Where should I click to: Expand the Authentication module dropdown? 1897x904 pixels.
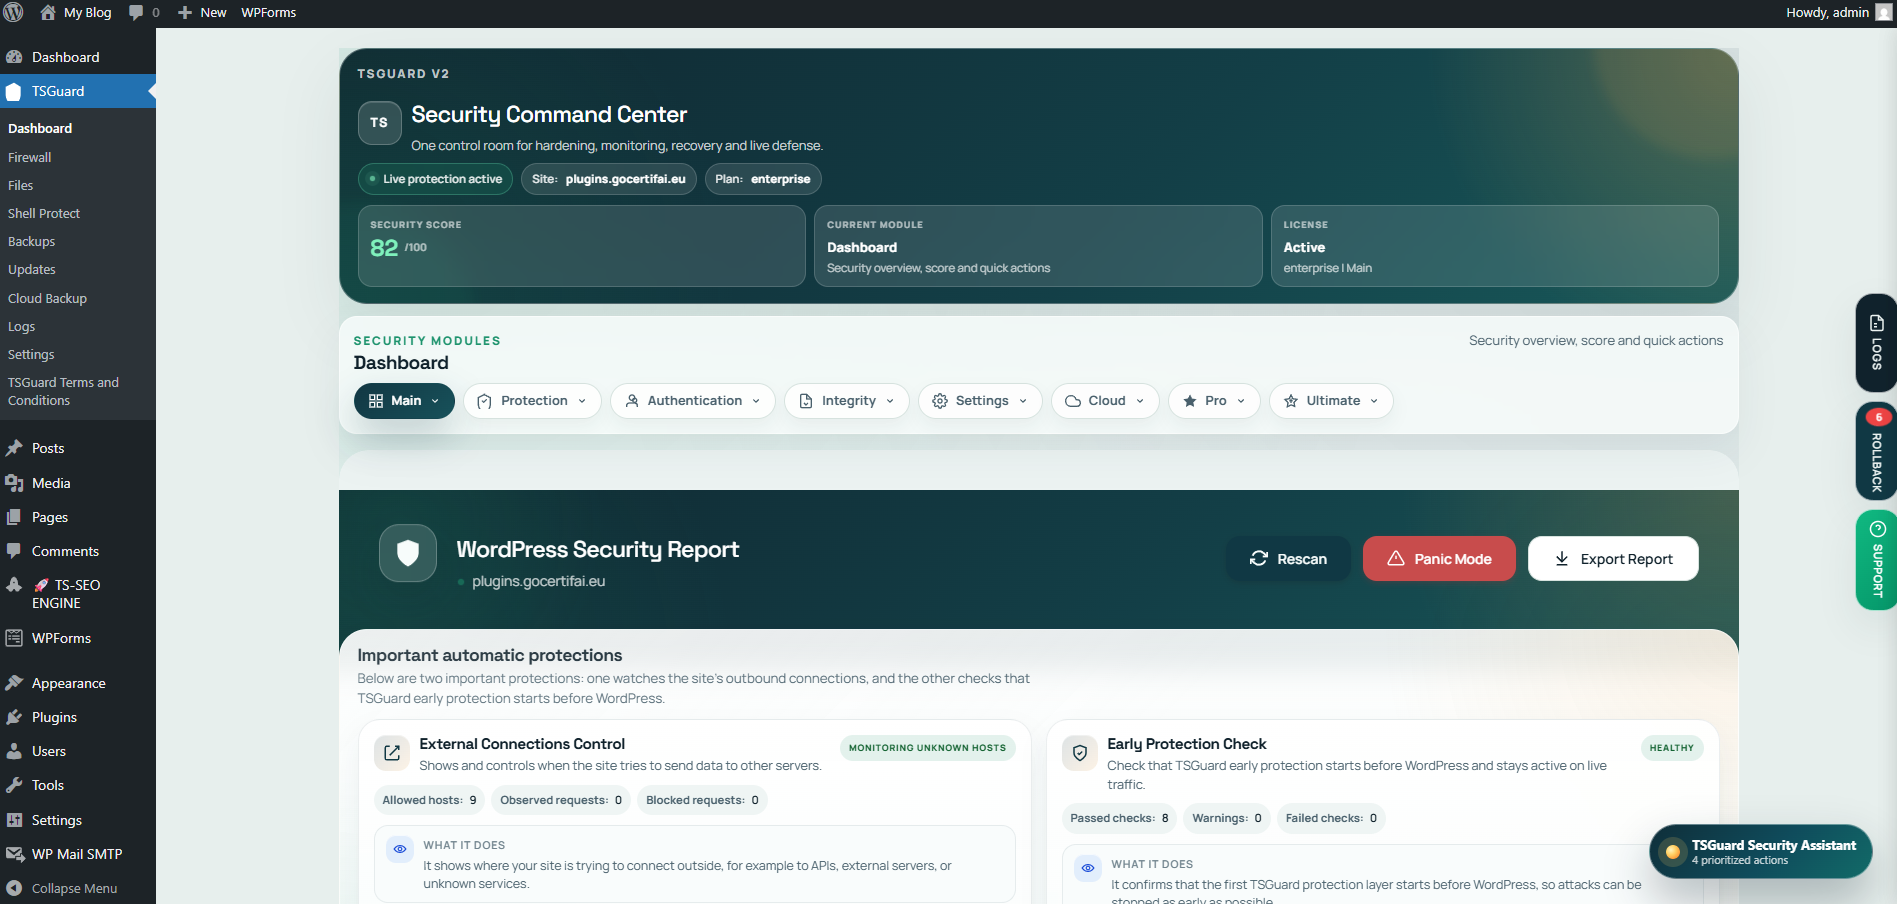pos(693,401)
